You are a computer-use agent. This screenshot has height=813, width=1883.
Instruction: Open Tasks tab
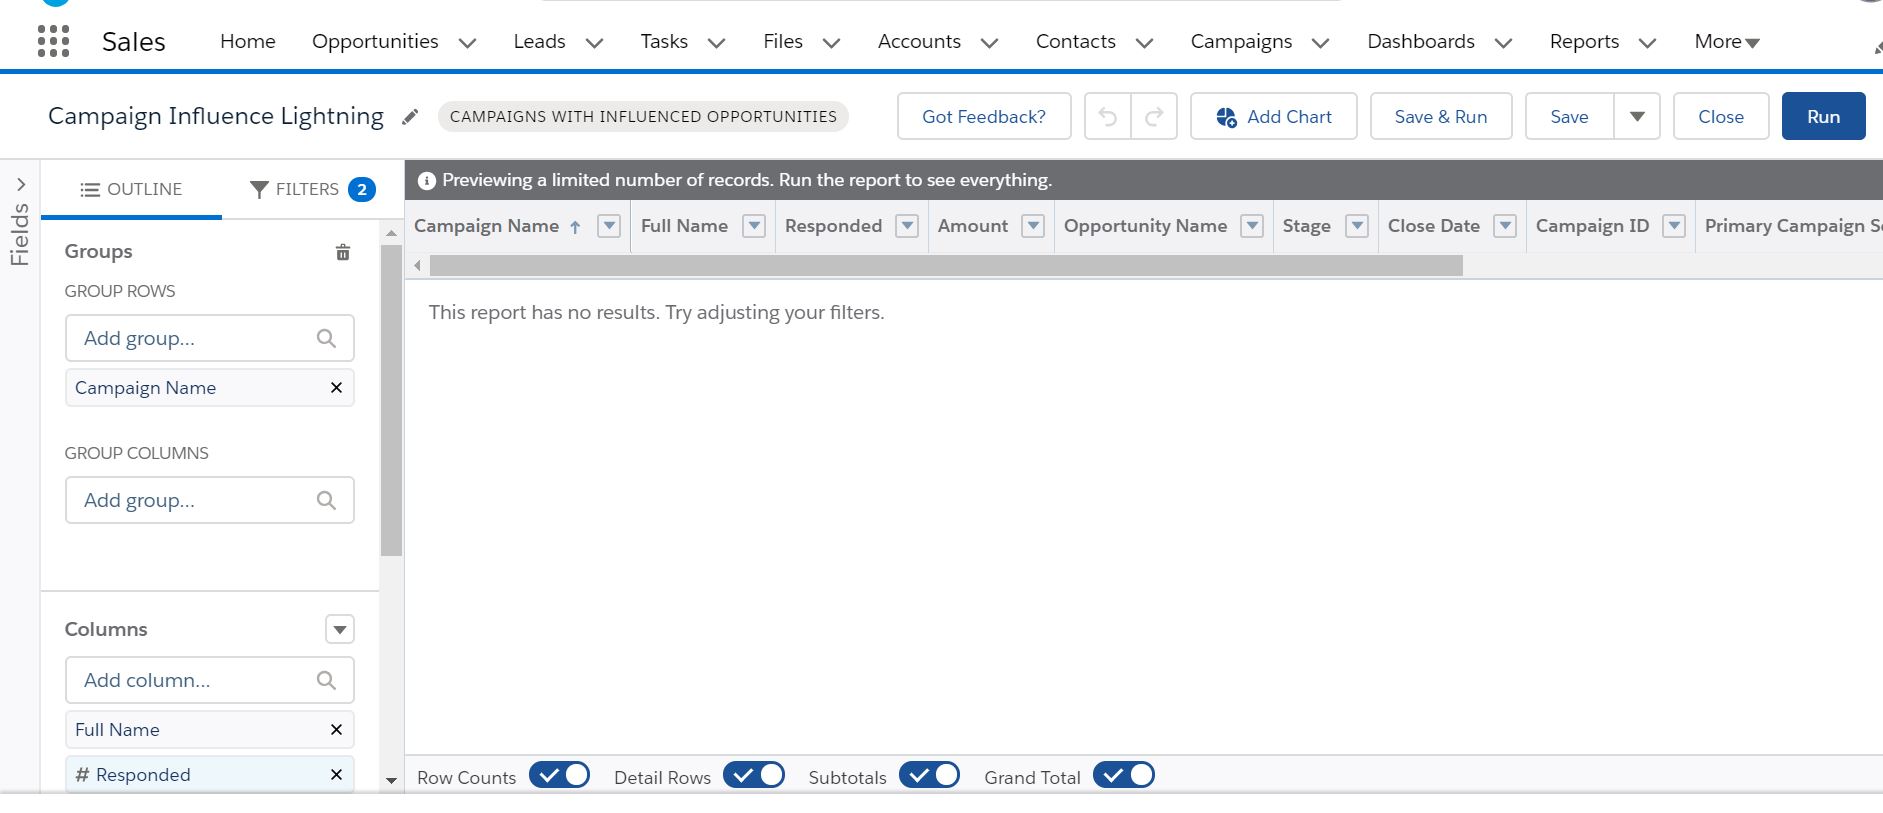[664, 42]
